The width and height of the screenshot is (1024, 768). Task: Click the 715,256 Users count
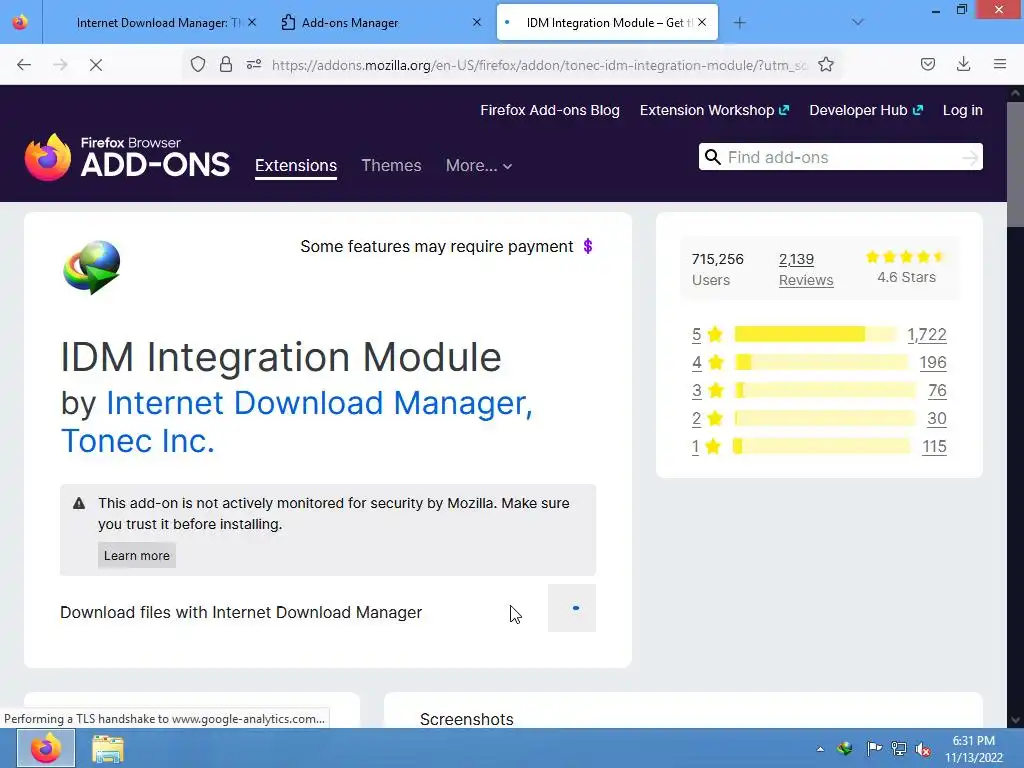pyautogui.click(x=718, y=269)
